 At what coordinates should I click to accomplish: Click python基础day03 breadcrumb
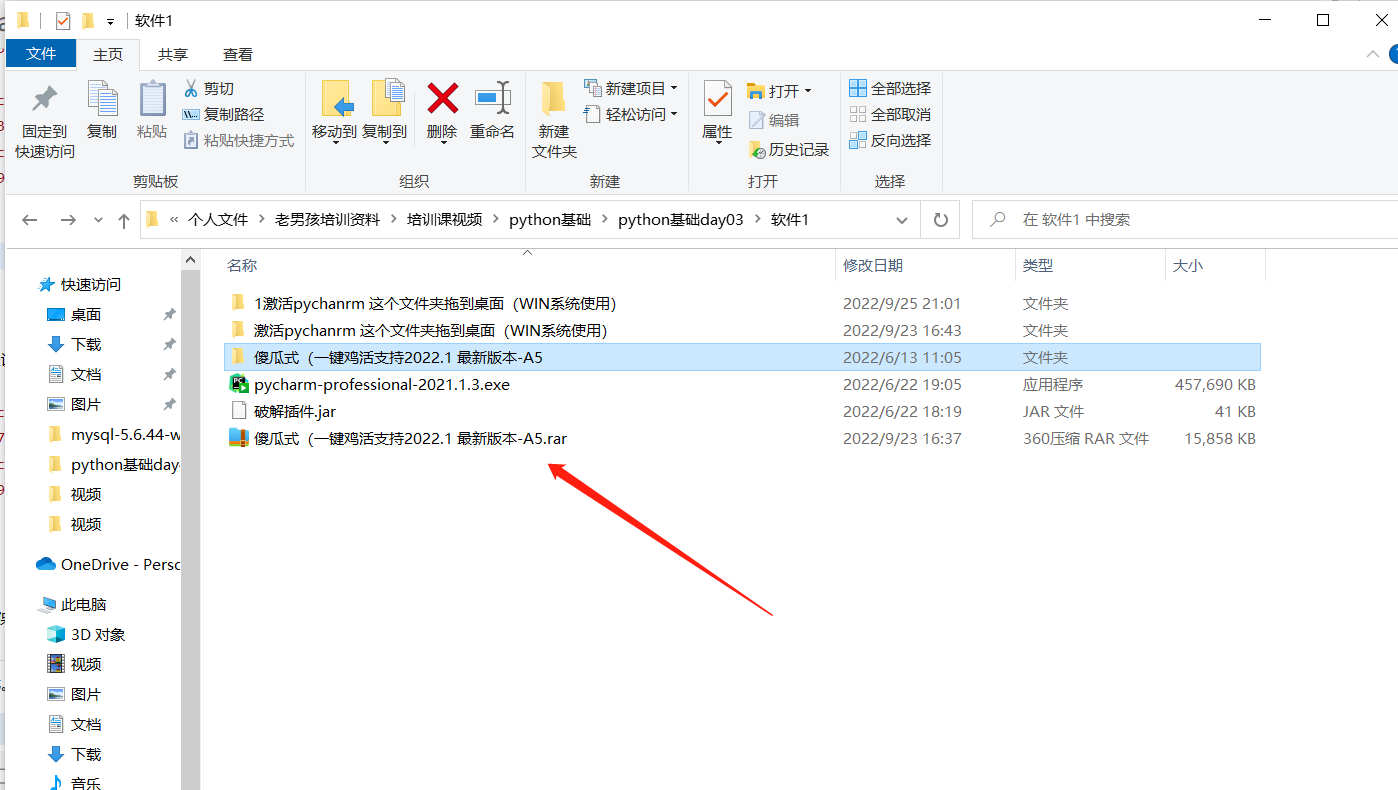click(681, 220)
